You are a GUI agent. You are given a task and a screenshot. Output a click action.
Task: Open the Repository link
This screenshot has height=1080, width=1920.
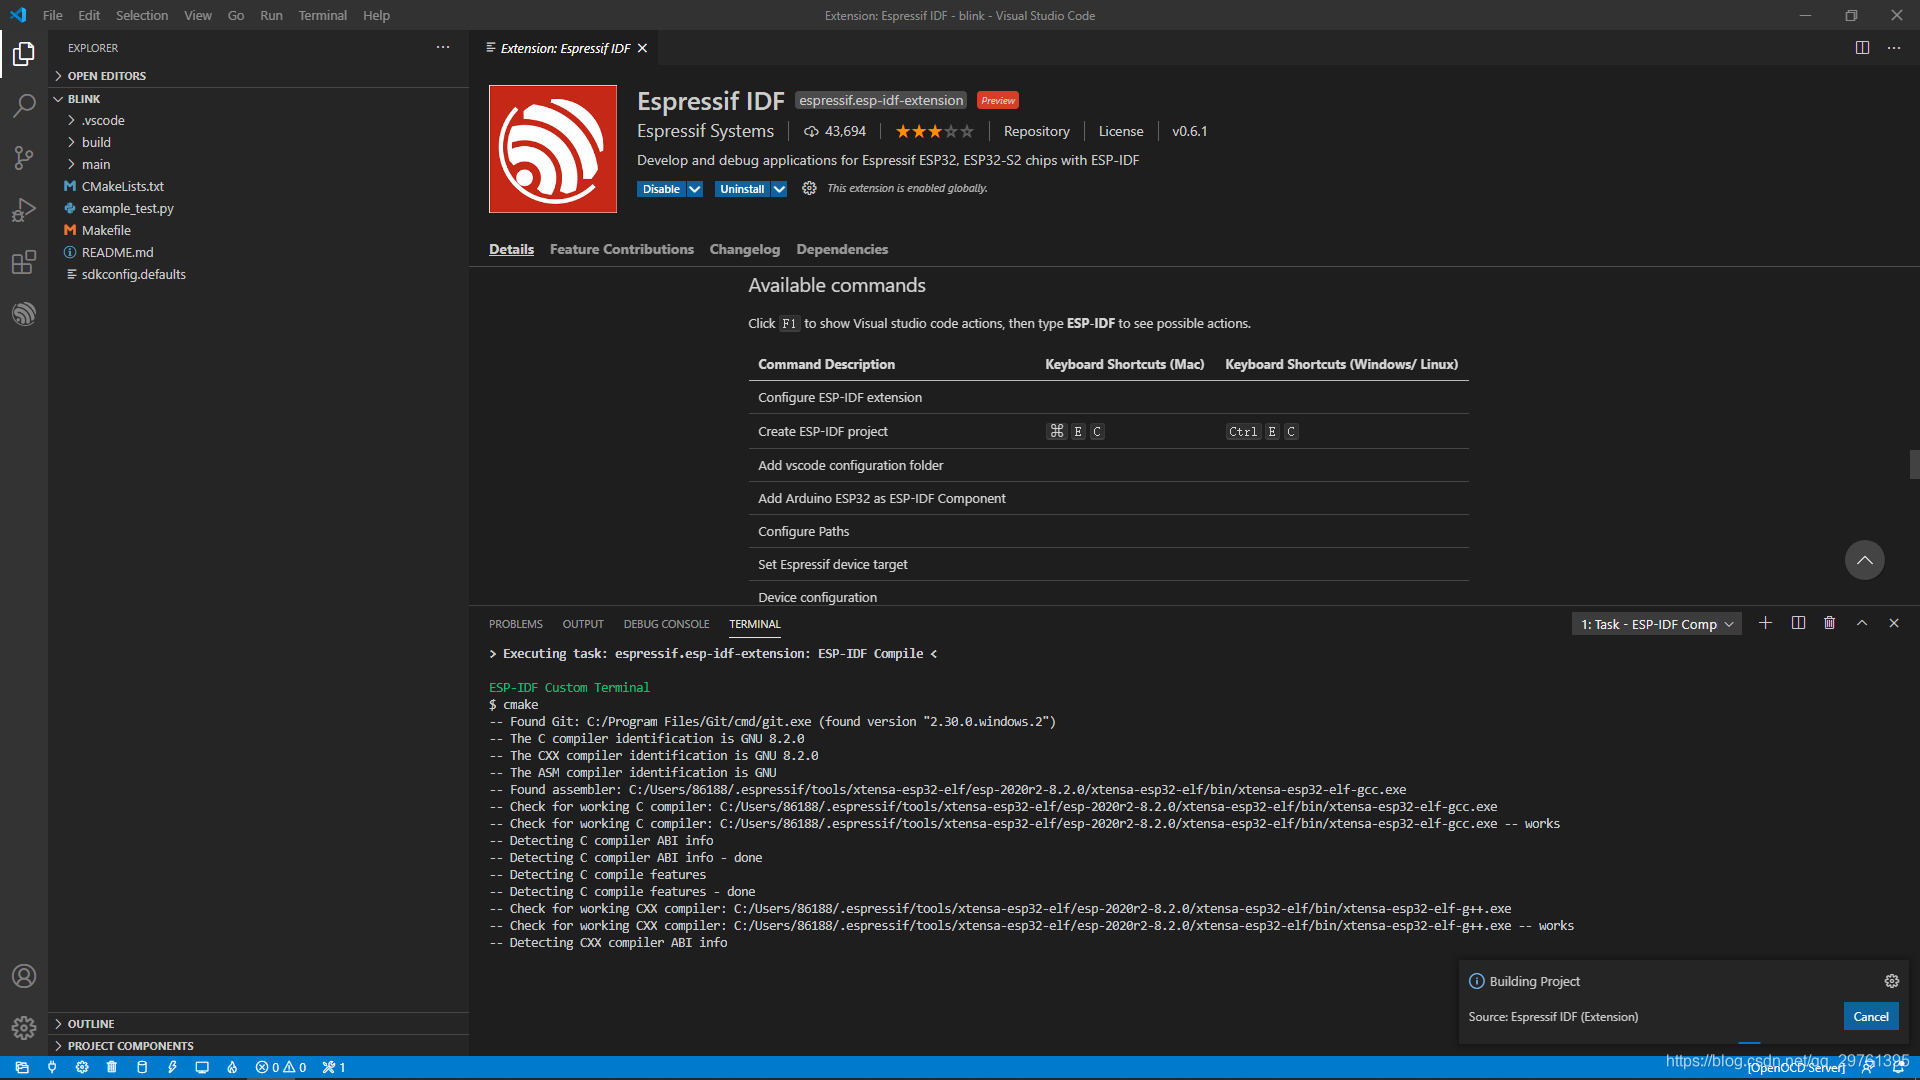(1037, 131)
